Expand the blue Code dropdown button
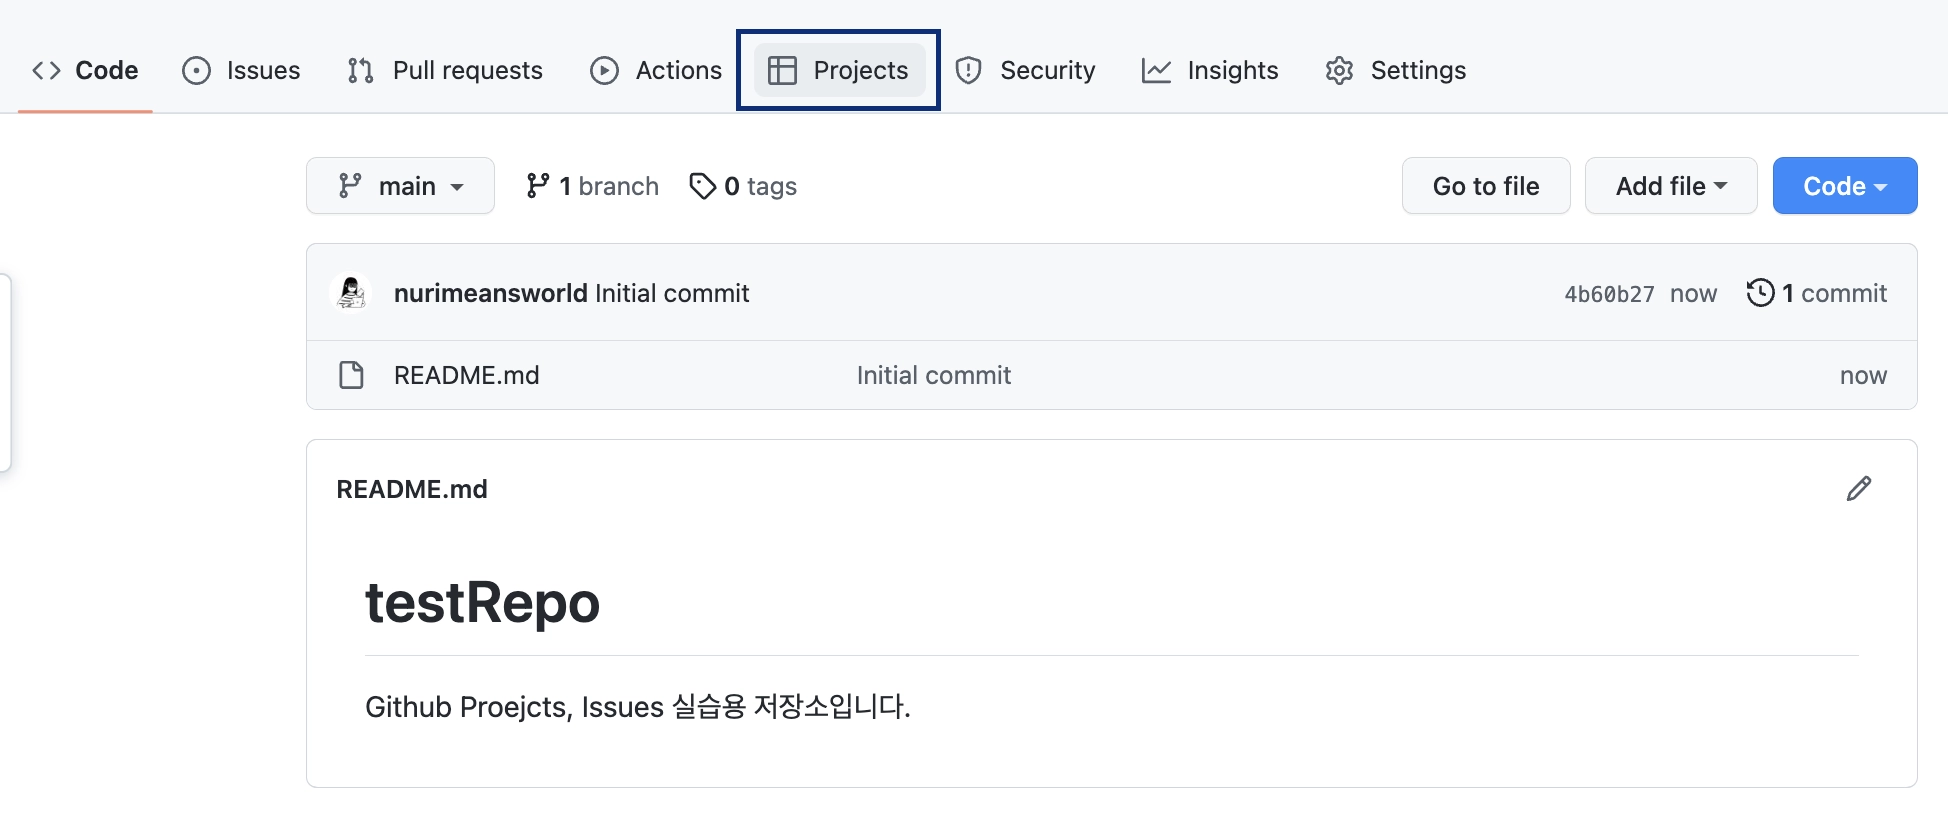Screen dimensions: 1948x838 coord(1844,186)
